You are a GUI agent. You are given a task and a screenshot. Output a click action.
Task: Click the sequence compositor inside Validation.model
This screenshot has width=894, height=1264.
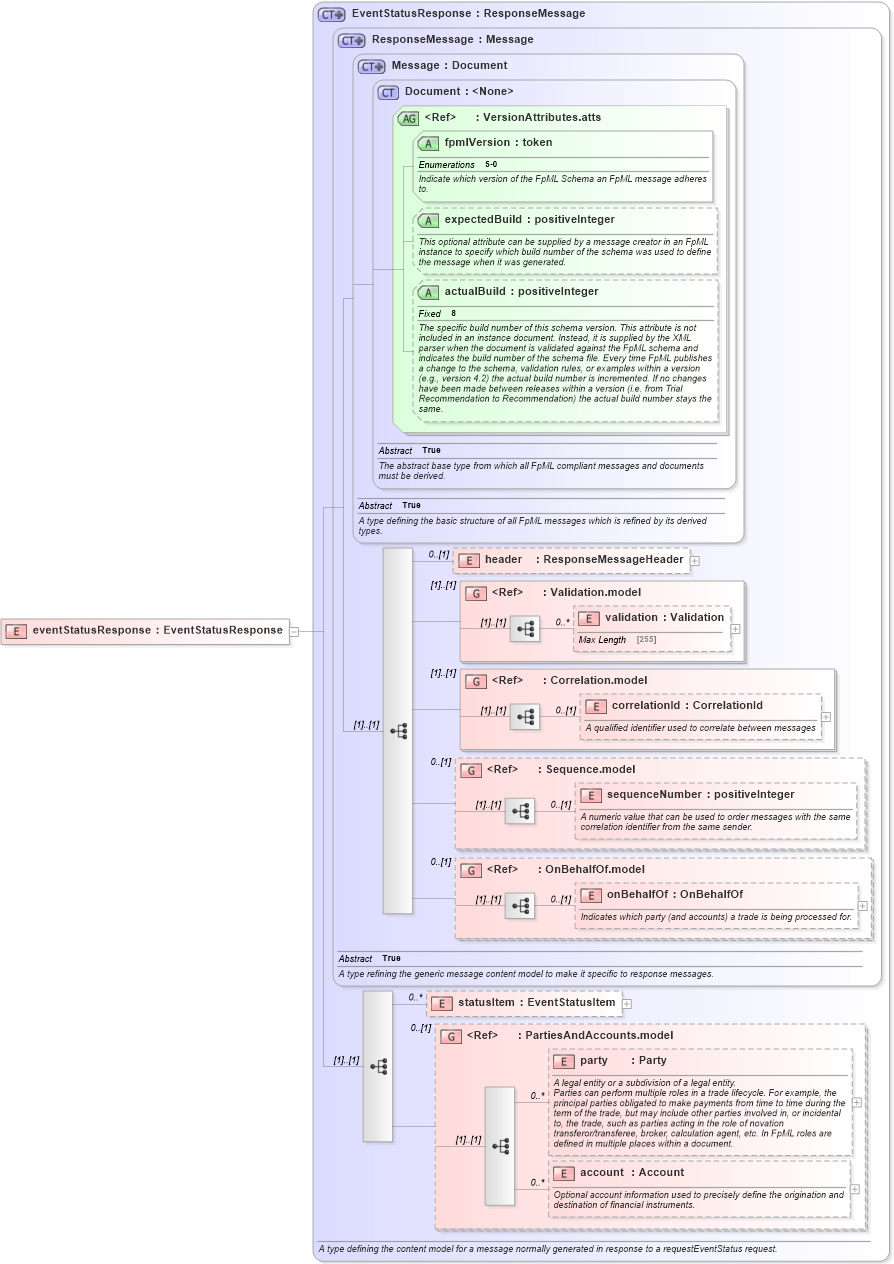coord(524,629)
